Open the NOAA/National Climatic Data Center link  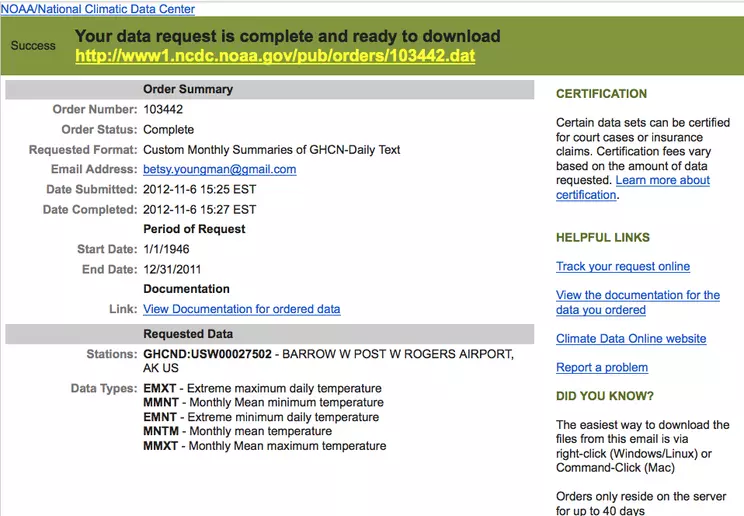(98, 9)
